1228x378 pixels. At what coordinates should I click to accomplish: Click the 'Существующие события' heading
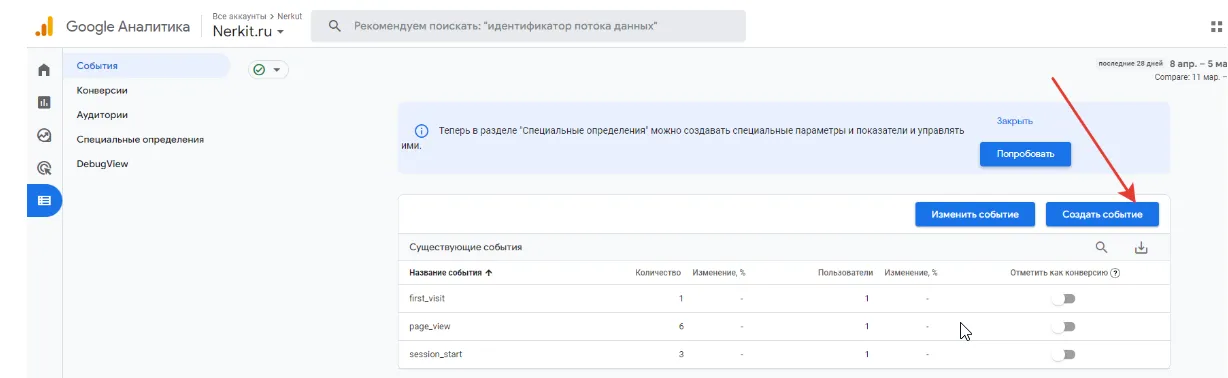pyautogui.click(x=466, y=247)
